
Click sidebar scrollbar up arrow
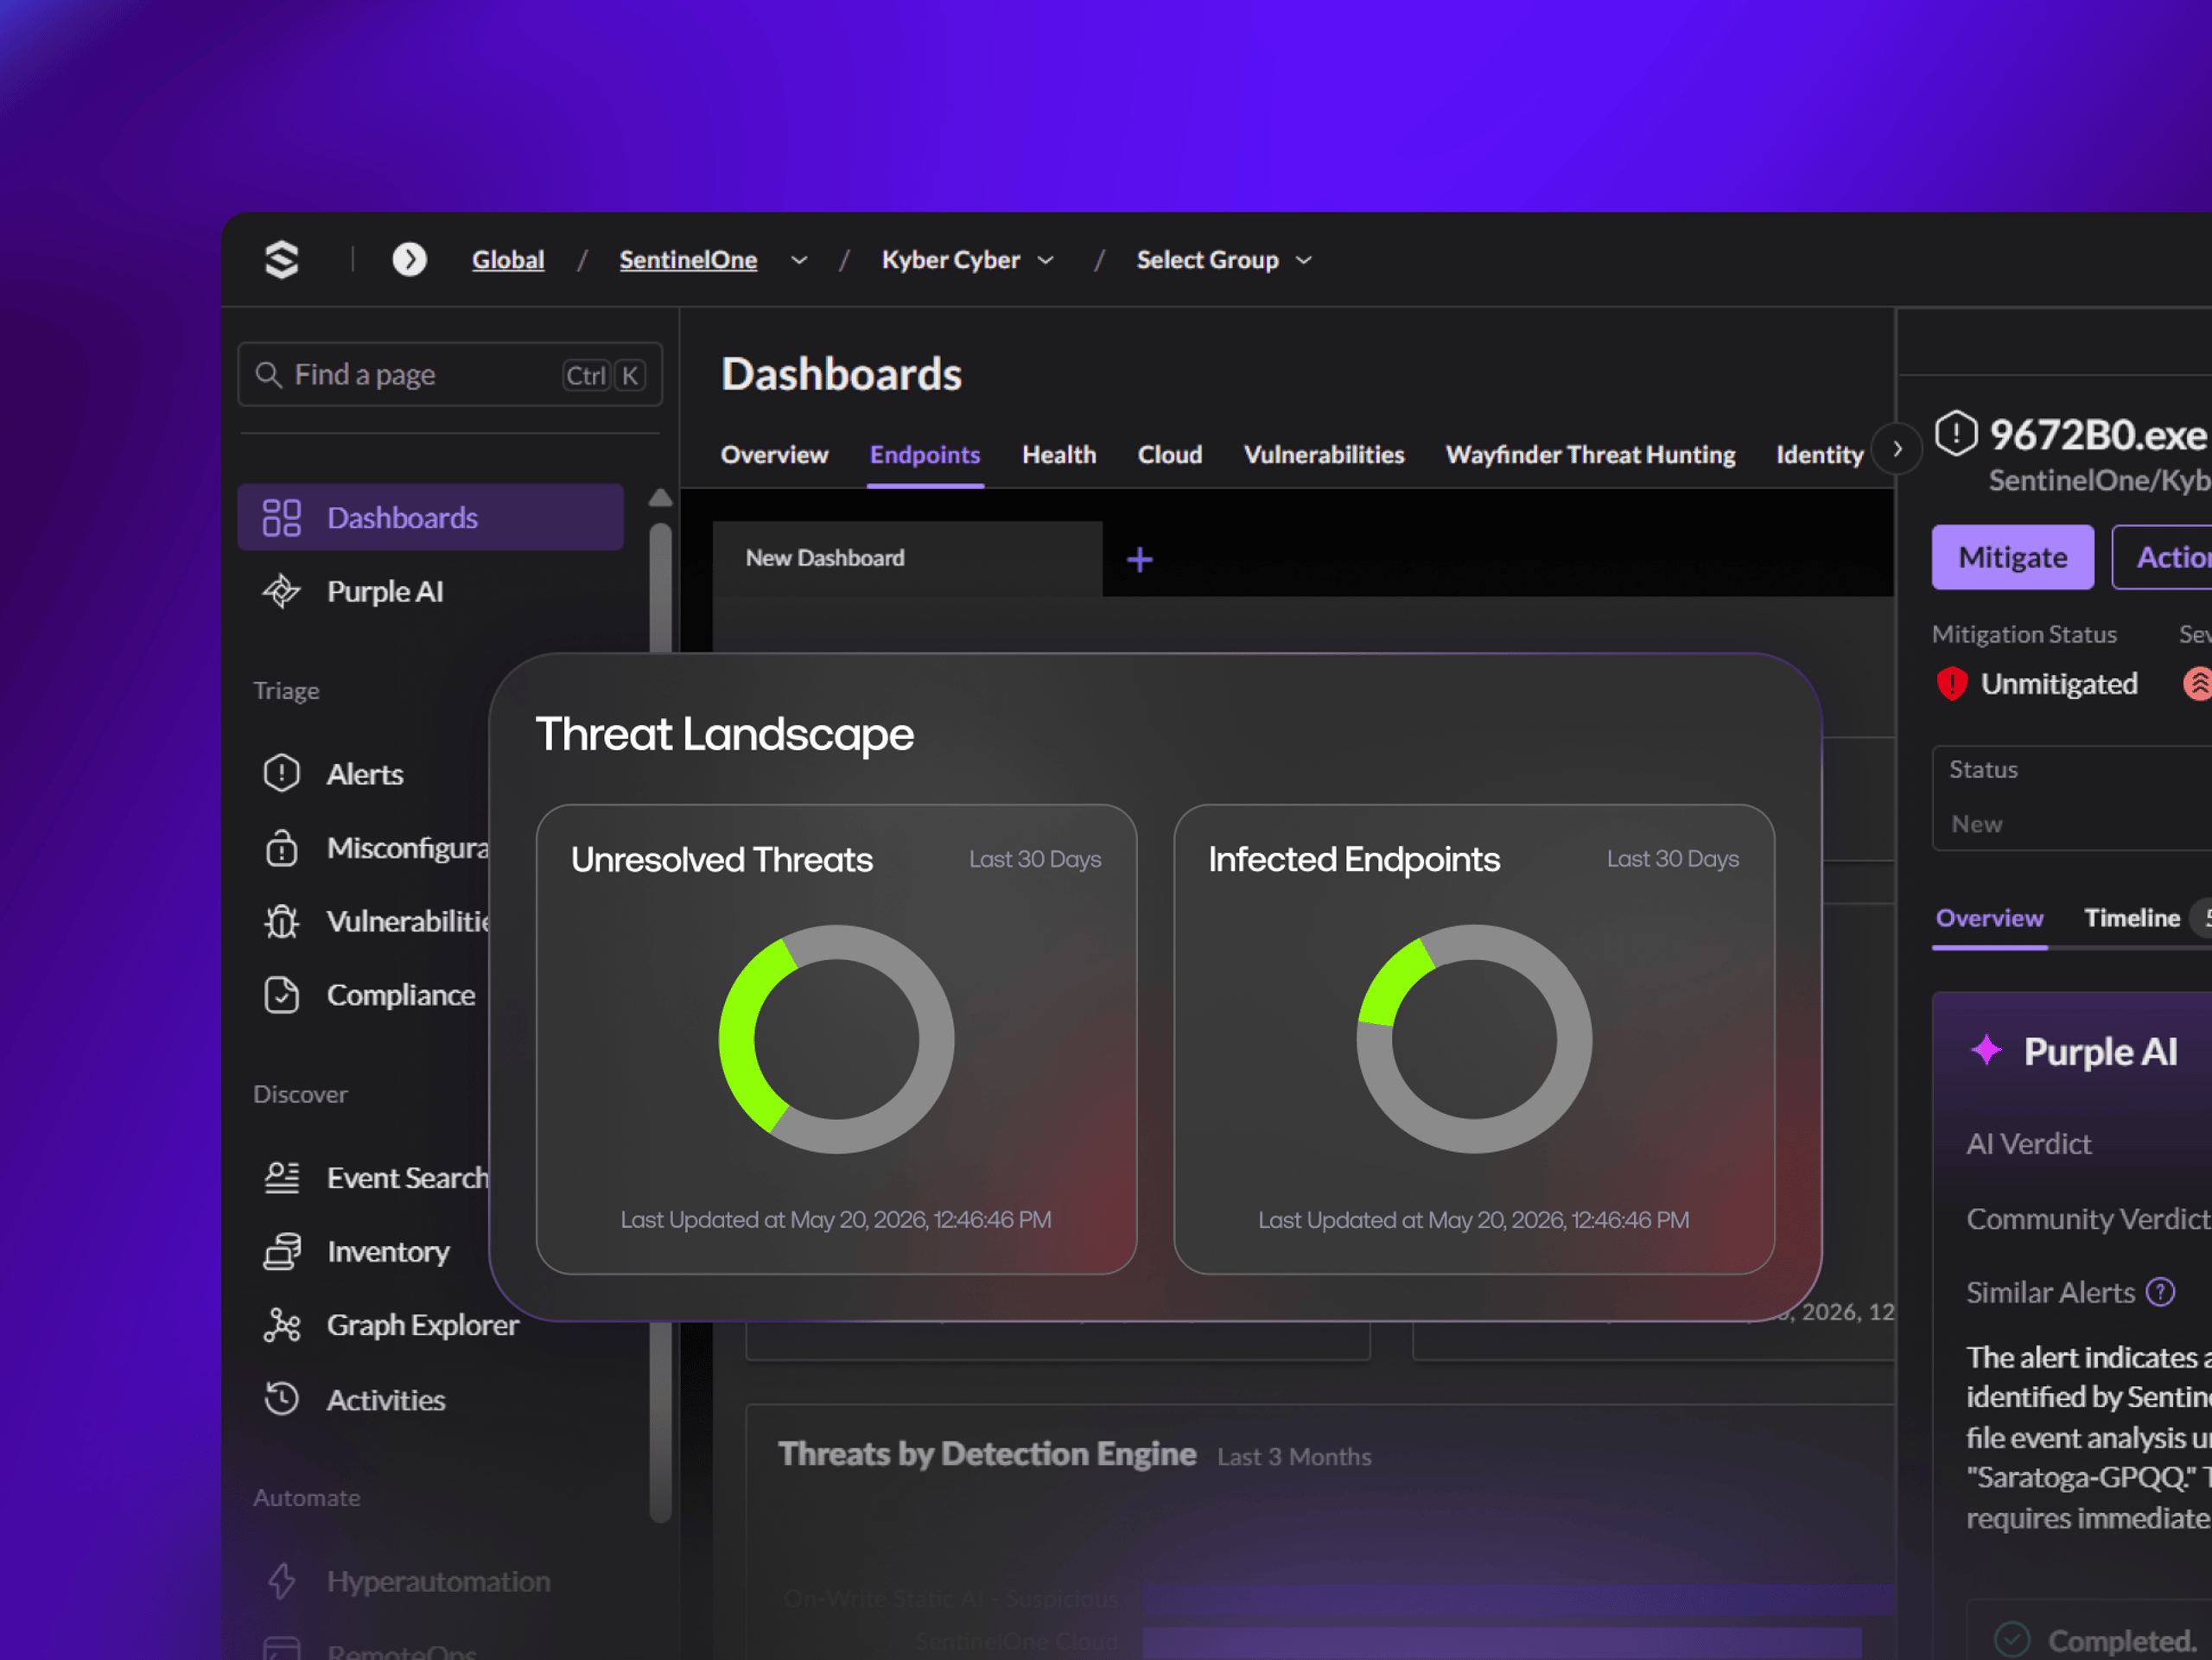[x=660, y=497]
